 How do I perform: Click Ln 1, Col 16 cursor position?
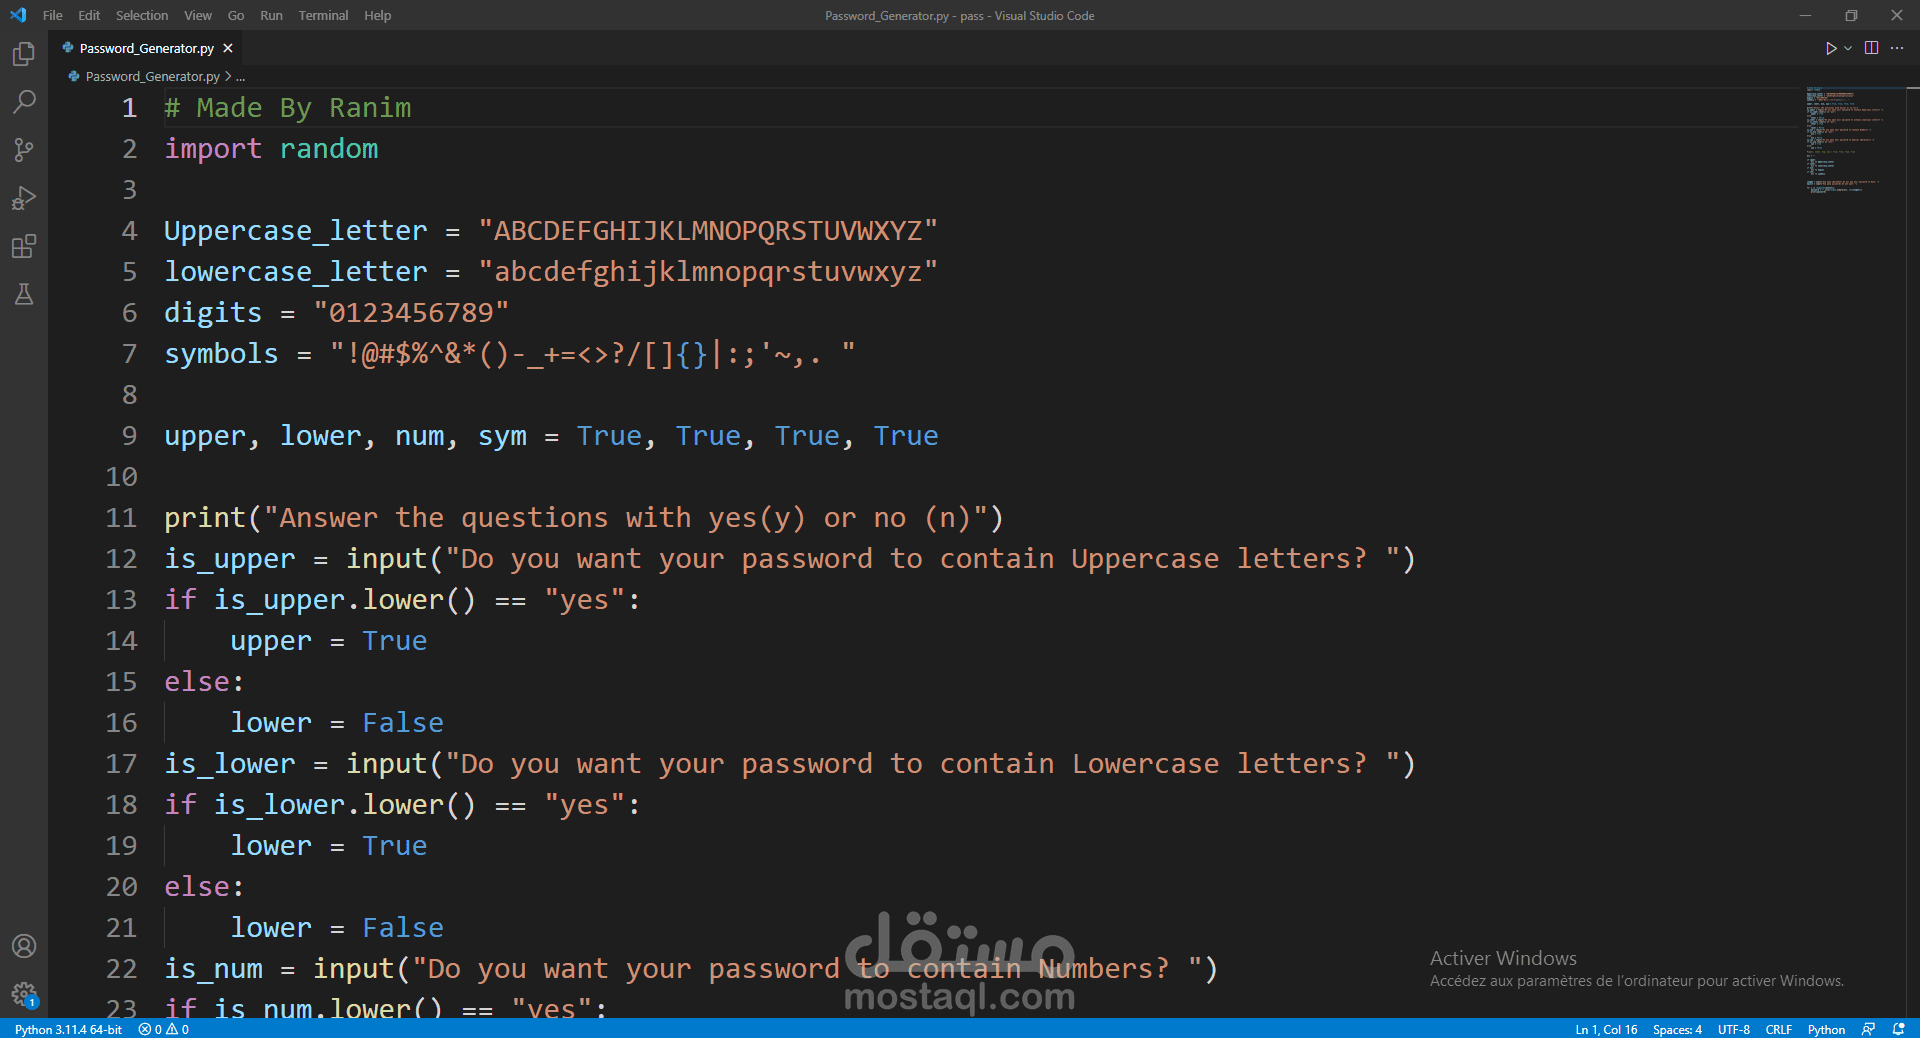coord(1606,1029)
